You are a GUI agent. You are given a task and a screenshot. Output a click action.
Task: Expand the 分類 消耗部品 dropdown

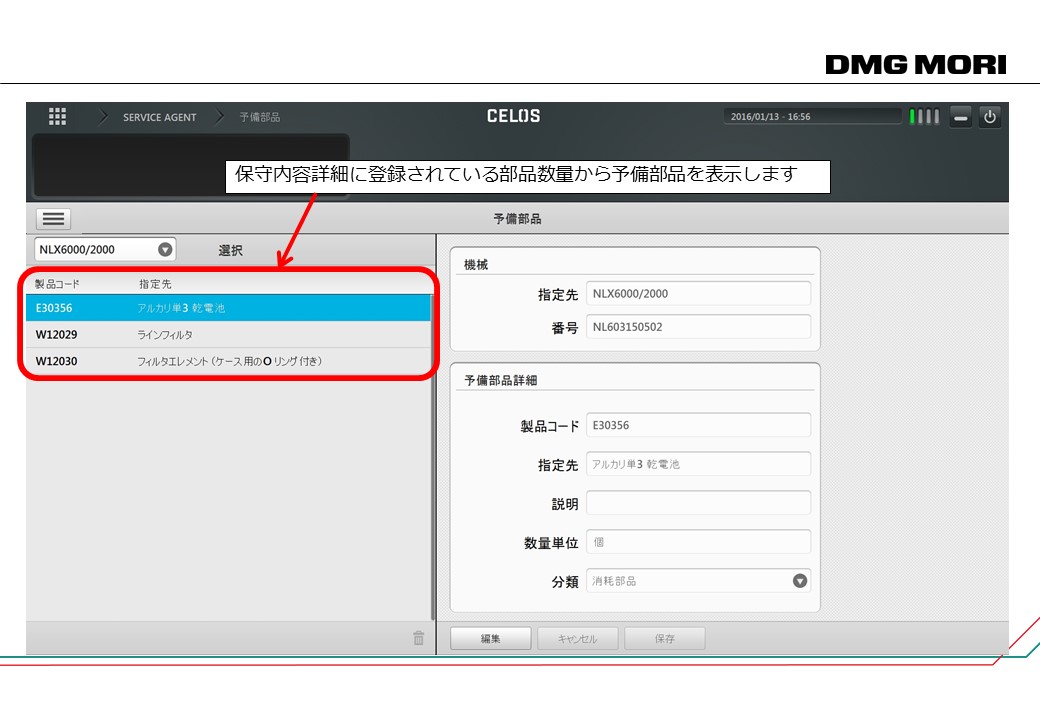pos(698,581)
